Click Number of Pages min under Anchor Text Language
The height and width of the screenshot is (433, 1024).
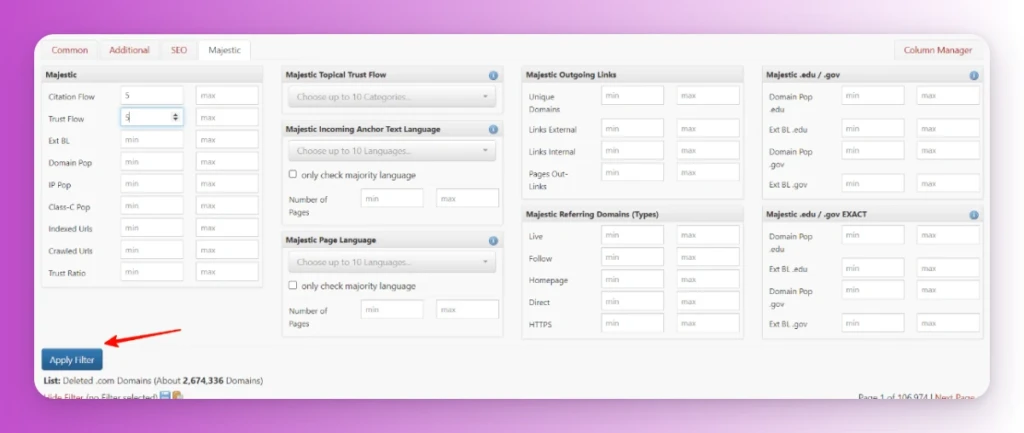pyautogui.click(x=392, y=198)
